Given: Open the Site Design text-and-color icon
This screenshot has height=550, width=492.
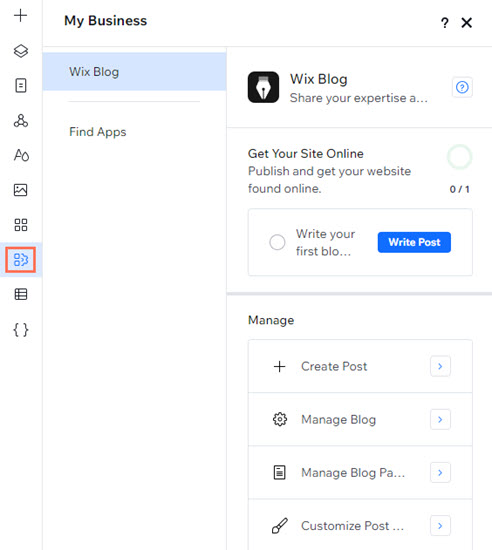Looking at the screenshot, I should click(21, 155).
